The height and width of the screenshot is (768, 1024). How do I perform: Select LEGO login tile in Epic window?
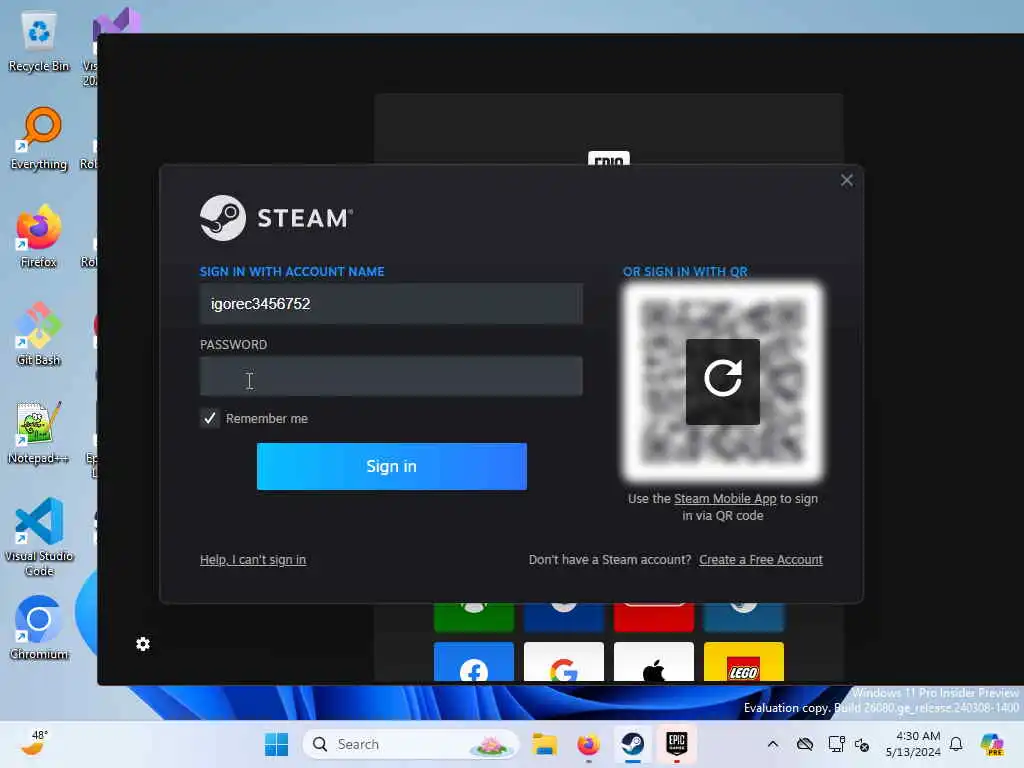click(743, 662)
